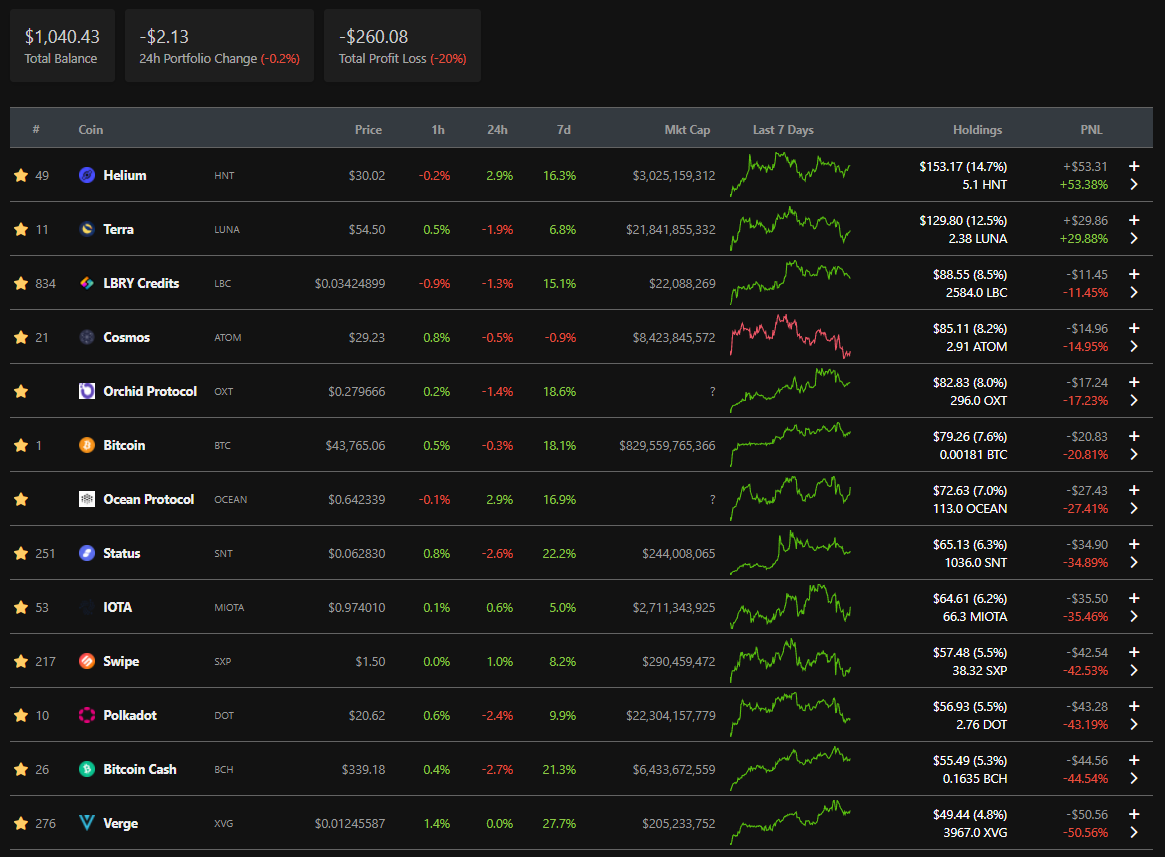
Task: Click the Swipe coin logo icon
Action: [x=87, y=661]
